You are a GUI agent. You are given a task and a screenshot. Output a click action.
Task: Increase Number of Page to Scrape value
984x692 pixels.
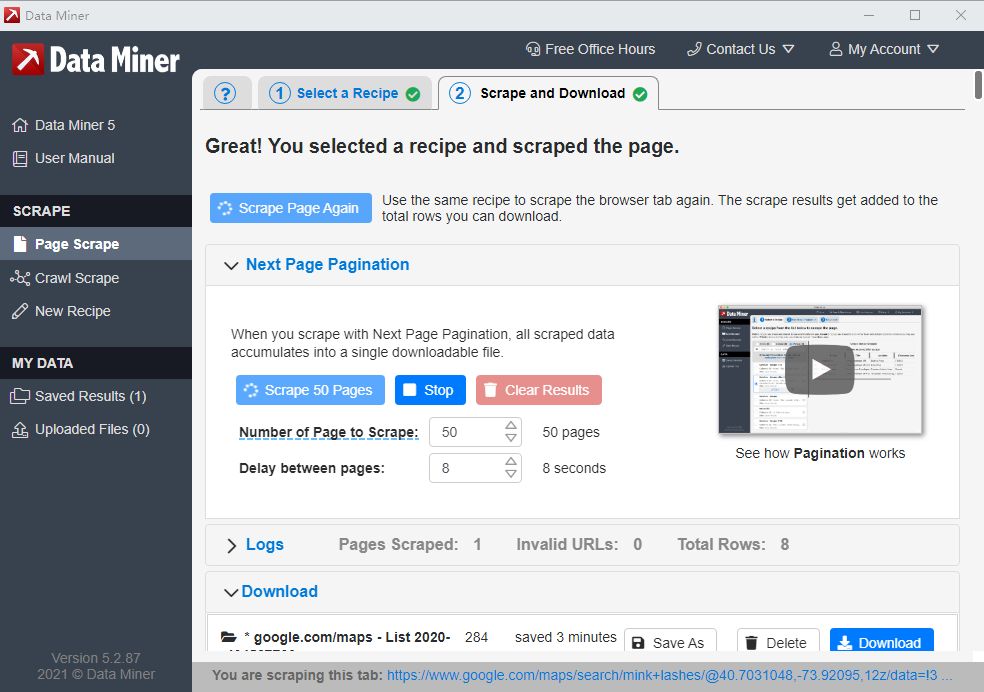(x=511, y=425)
